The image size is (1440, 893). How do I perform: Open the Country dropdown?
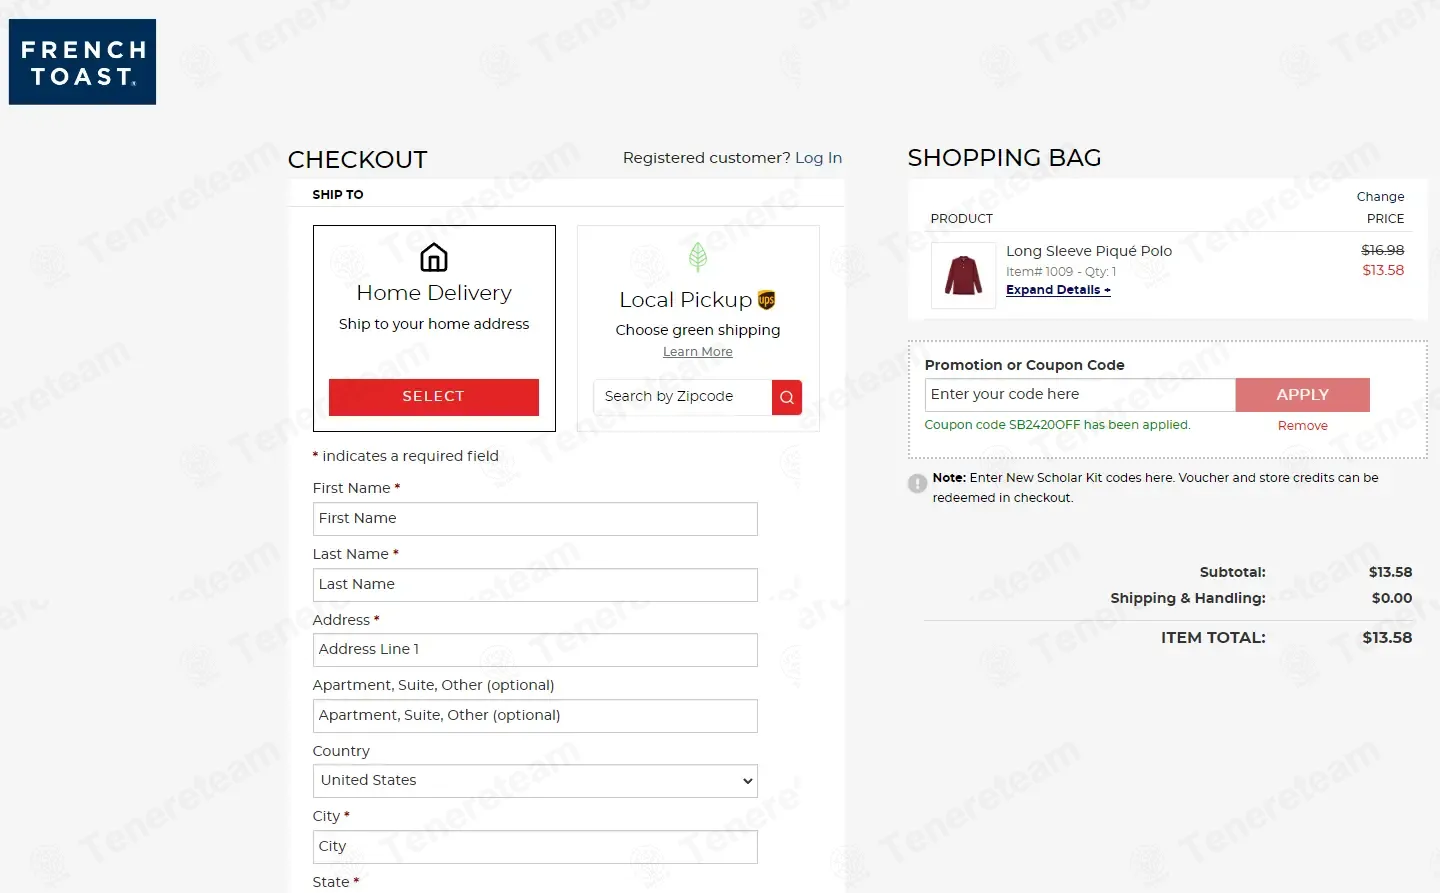click(535, 781)
